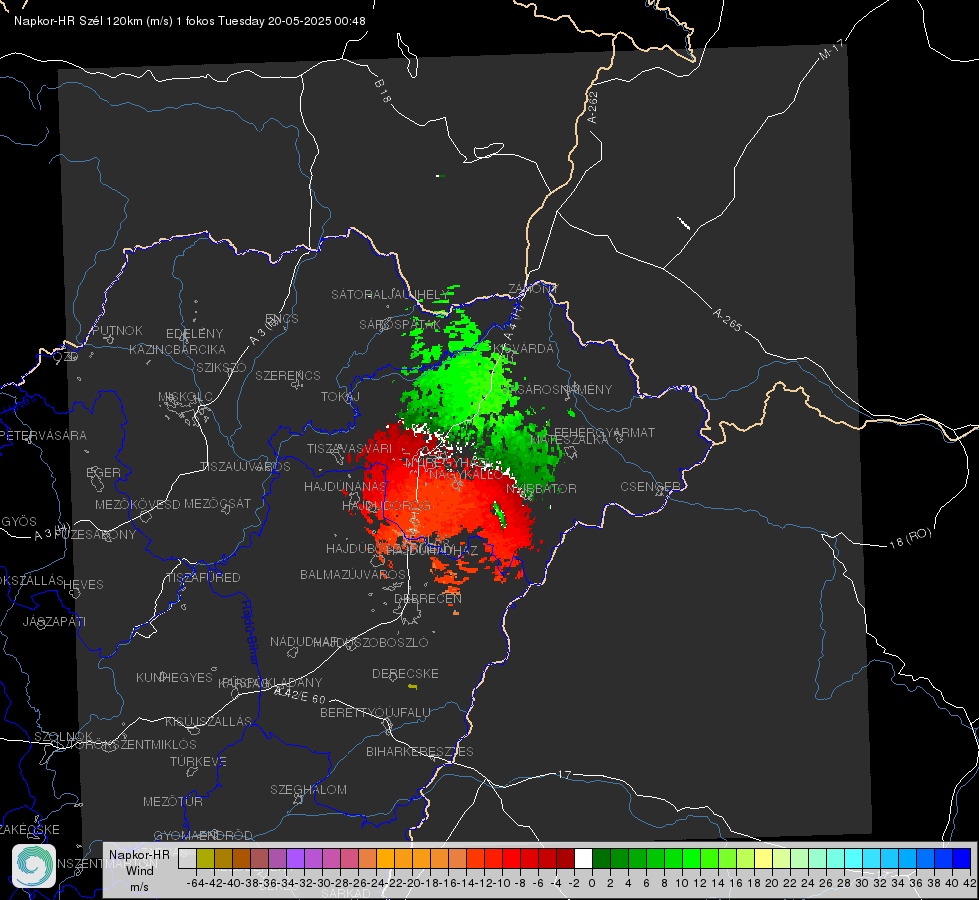The width and height of the screenshot is (979, 900).
Task: Select the violet swatch between -34 and -32
Action: pos(295,858)
